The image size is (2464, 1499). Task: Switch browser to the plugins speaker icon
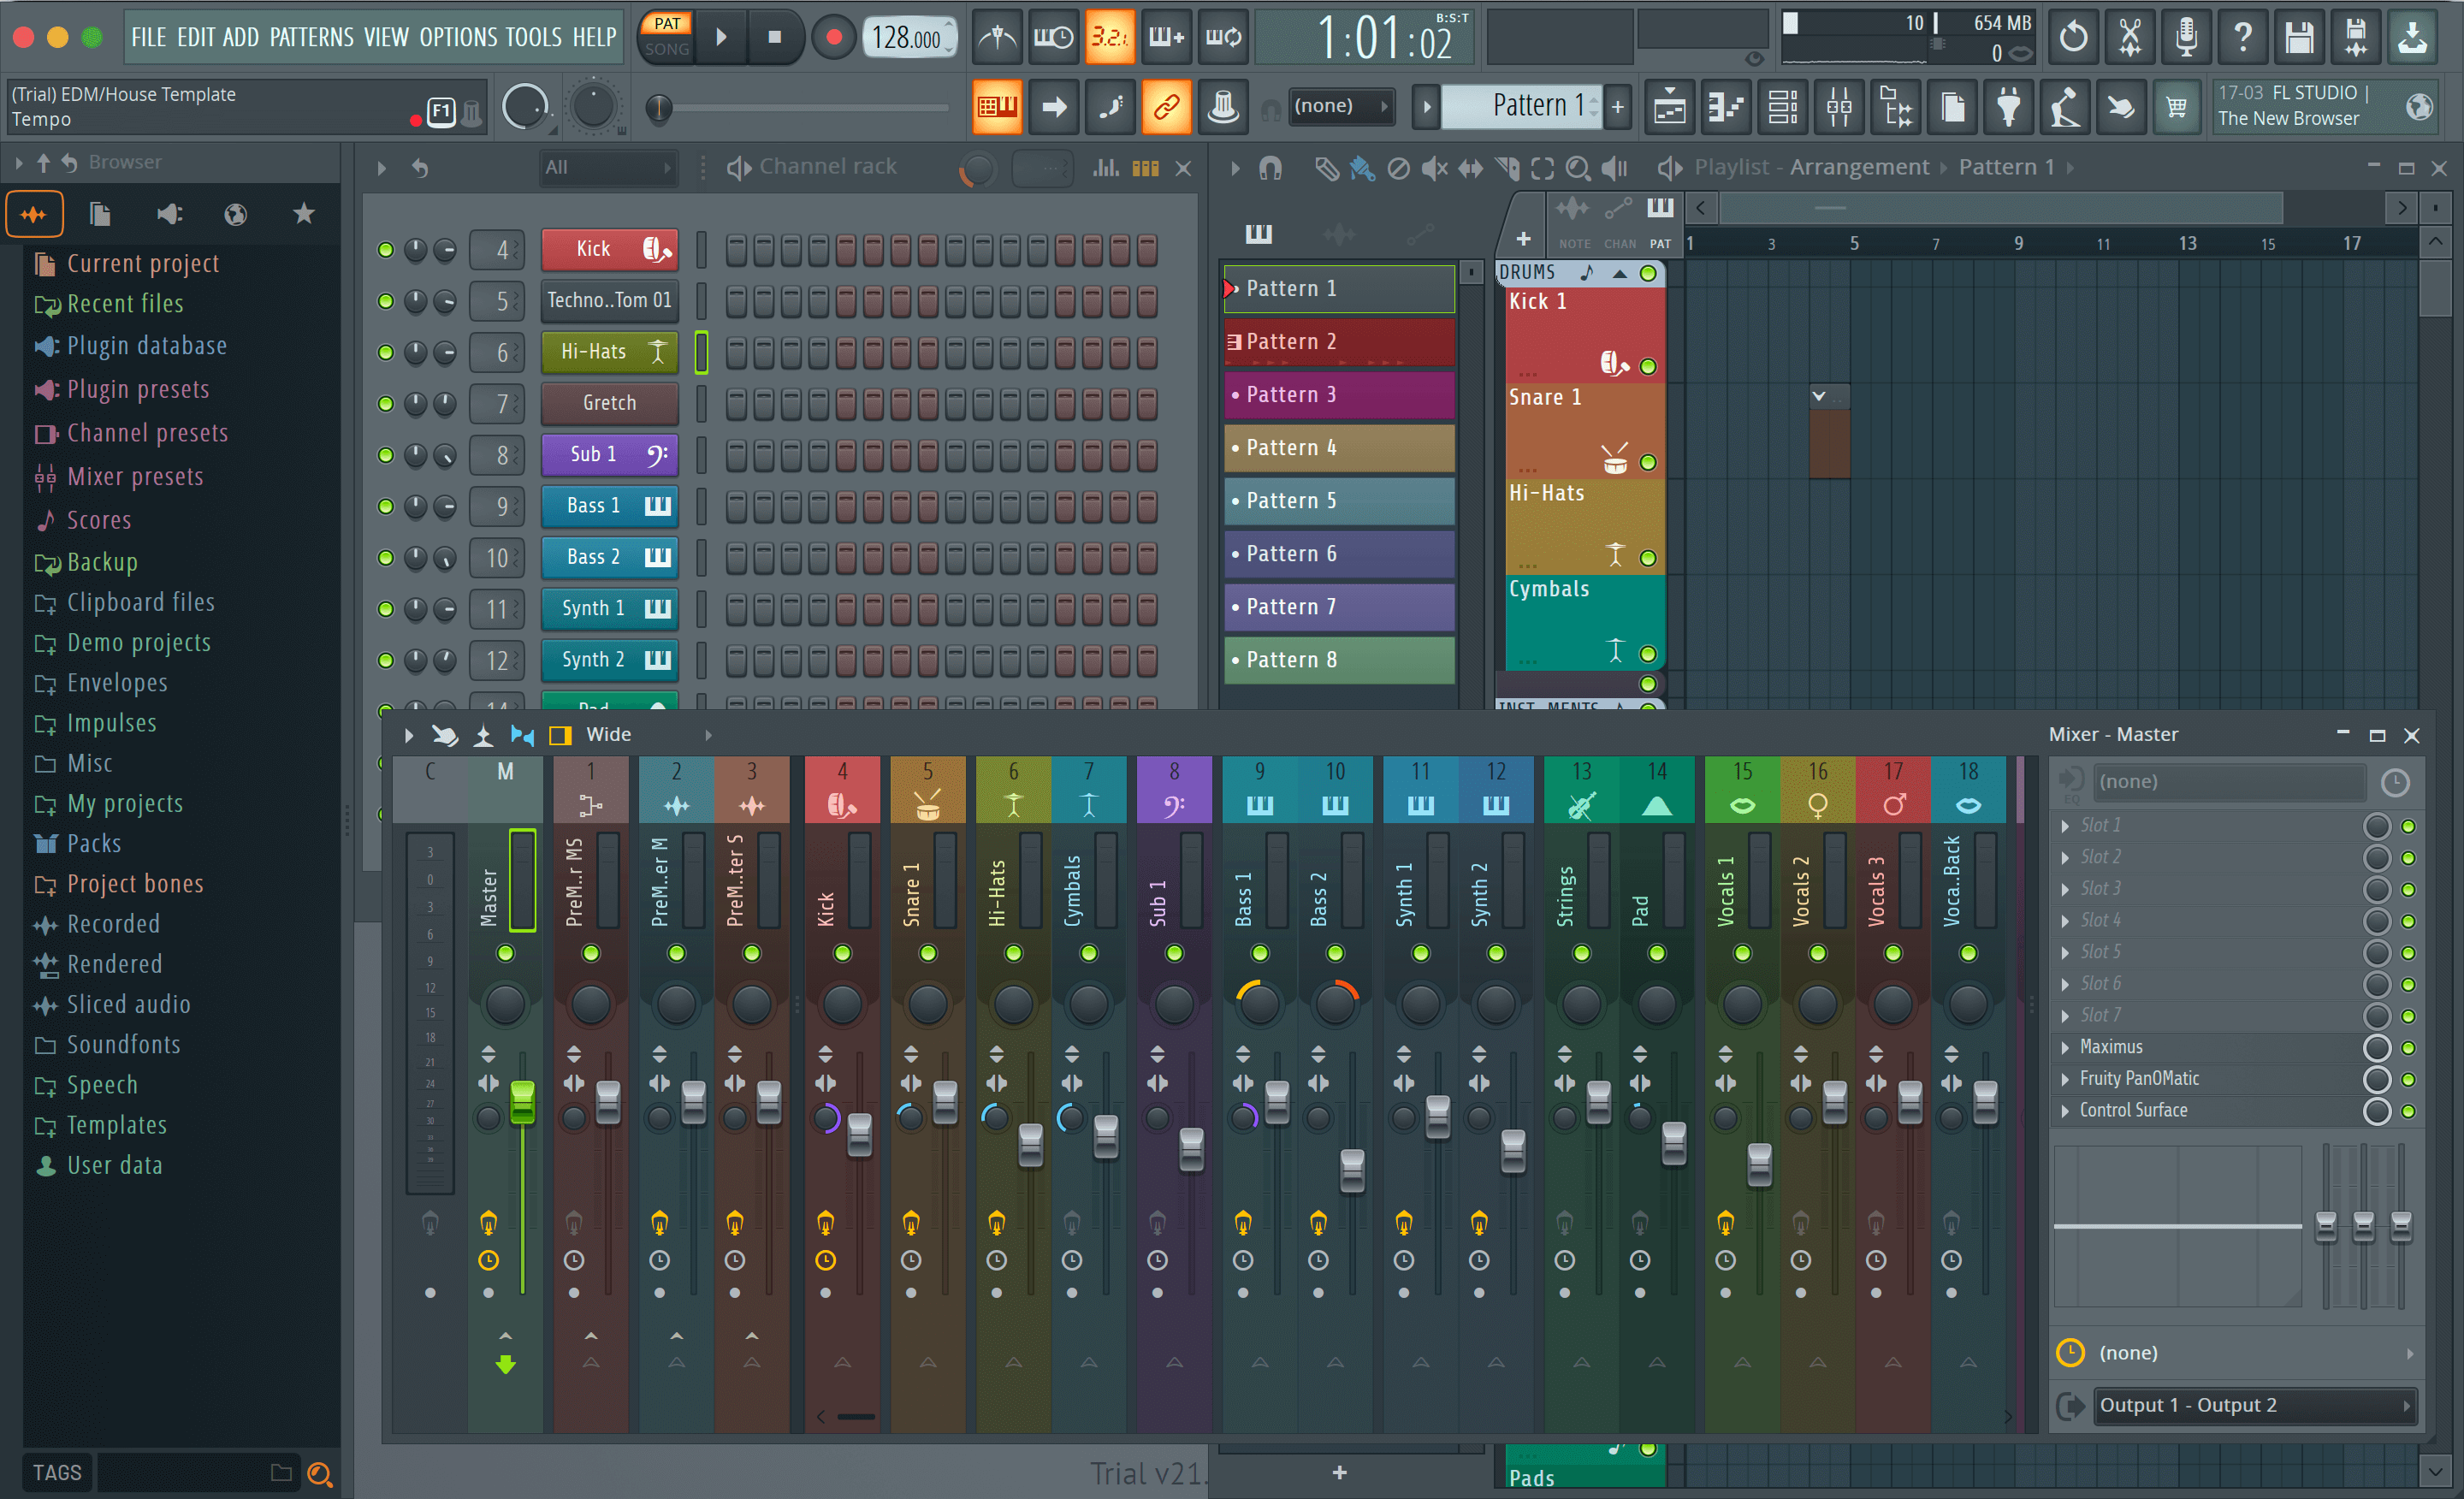(169, 213)
